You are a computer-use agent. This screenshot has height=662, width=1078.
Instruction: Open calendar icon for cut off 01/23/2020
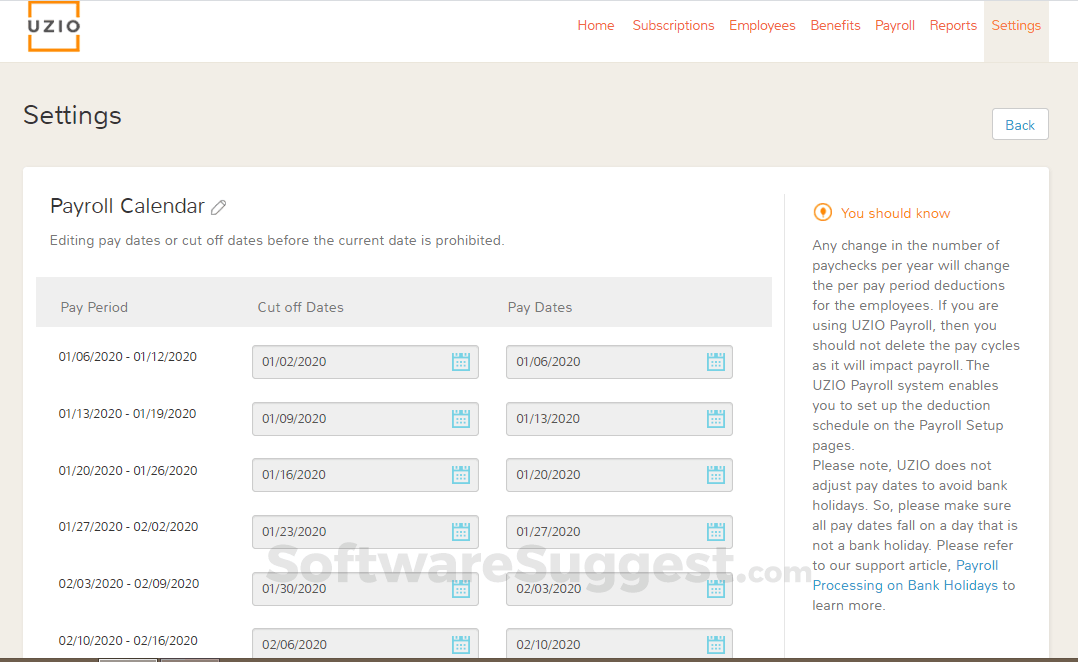point(461,531)
